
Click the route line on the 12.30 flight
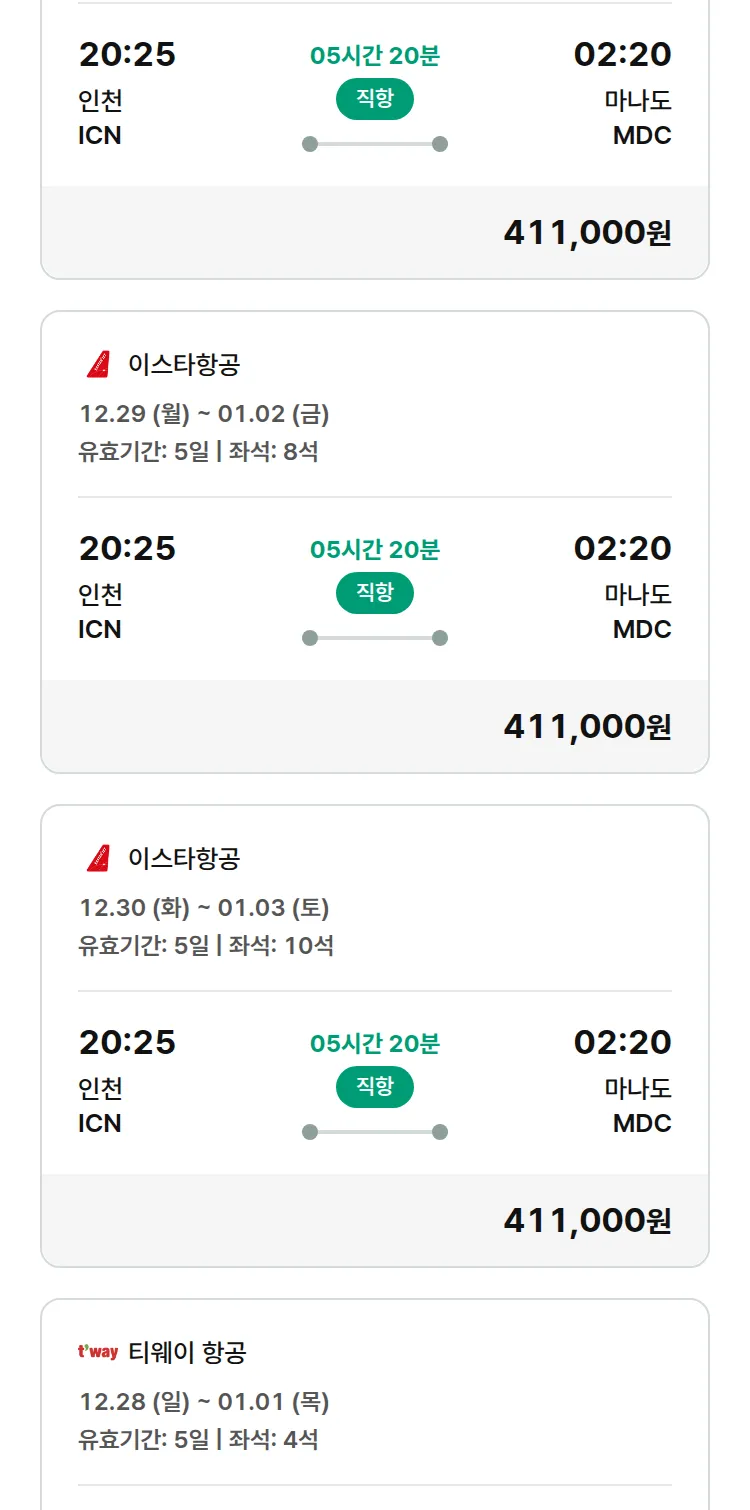pos(375,1132)
